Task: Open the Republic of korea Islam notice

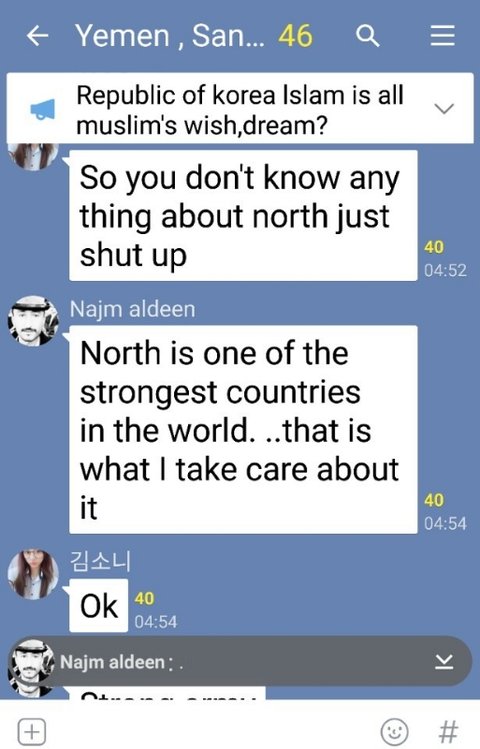Action: (240, 109)
